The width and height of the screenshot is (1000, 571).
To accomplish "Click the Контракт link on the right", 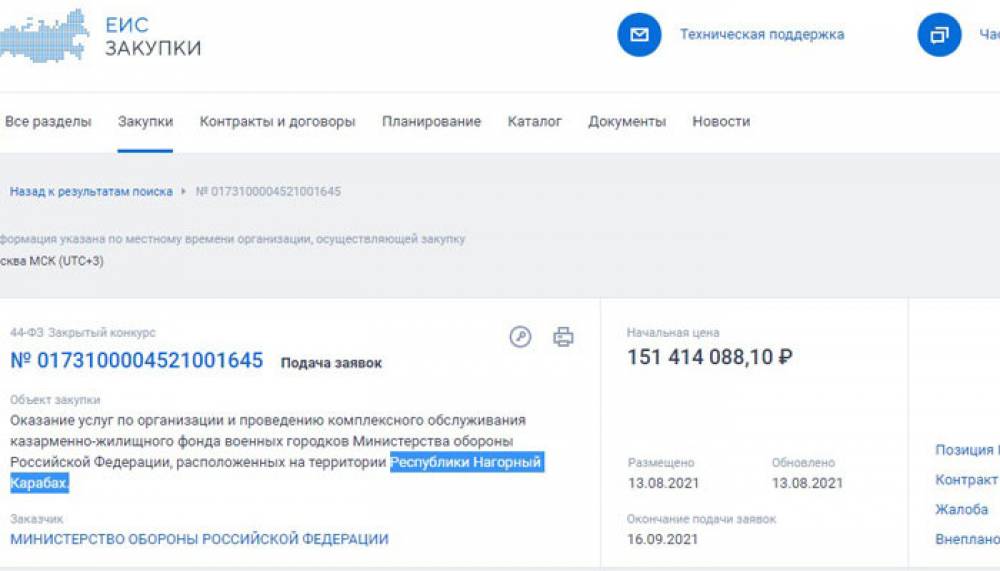I will (966, 480).
